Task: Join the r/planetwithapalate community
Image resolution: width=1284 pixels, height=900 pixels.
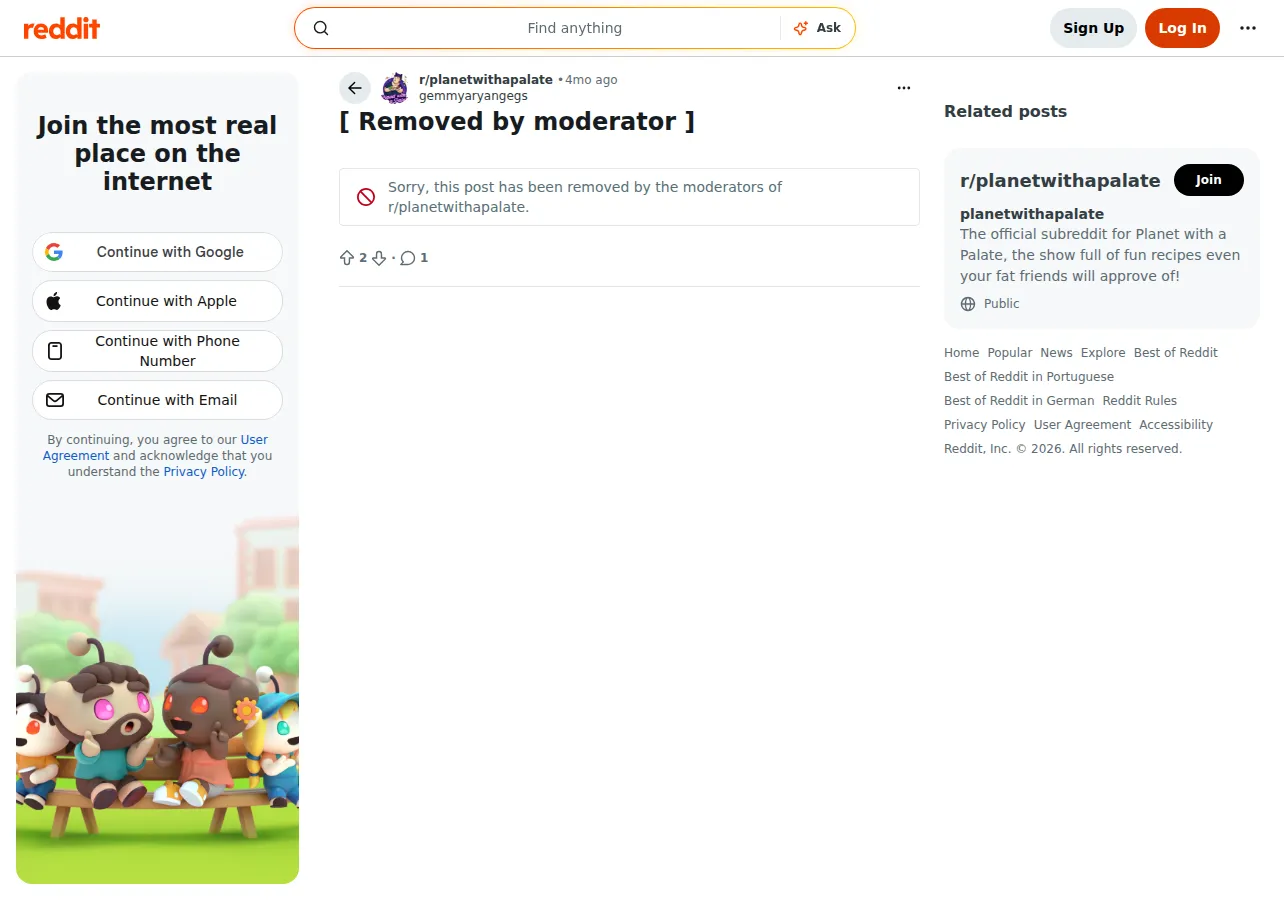Action: [1209, 180]
